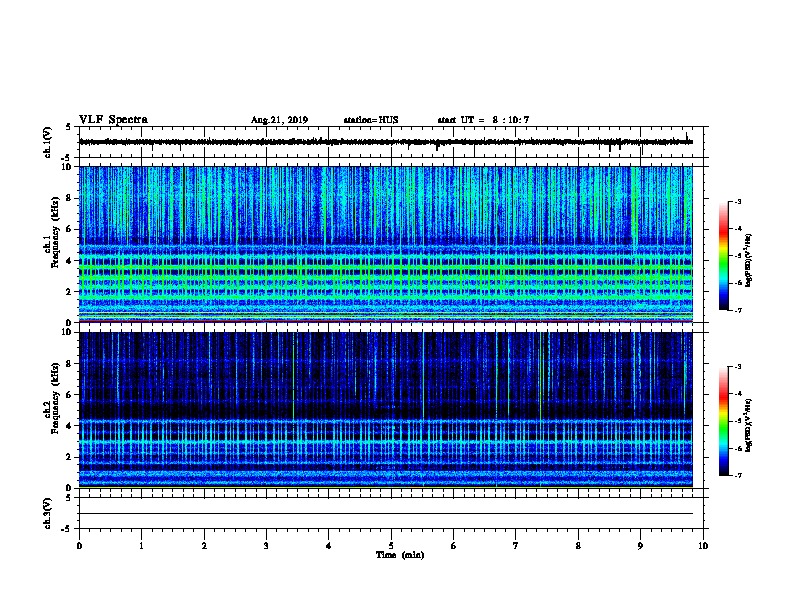Click the "5" tick on the time axis
The height and width of the screenshot is (612, 792).
point(391,545)
